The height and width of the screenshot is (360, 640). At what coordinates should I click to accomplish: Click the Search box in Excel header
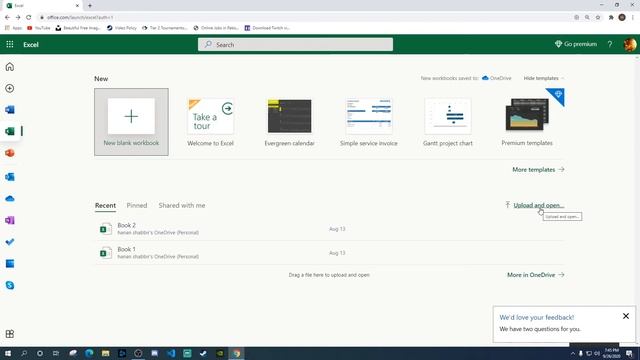(x=296, y=44)
